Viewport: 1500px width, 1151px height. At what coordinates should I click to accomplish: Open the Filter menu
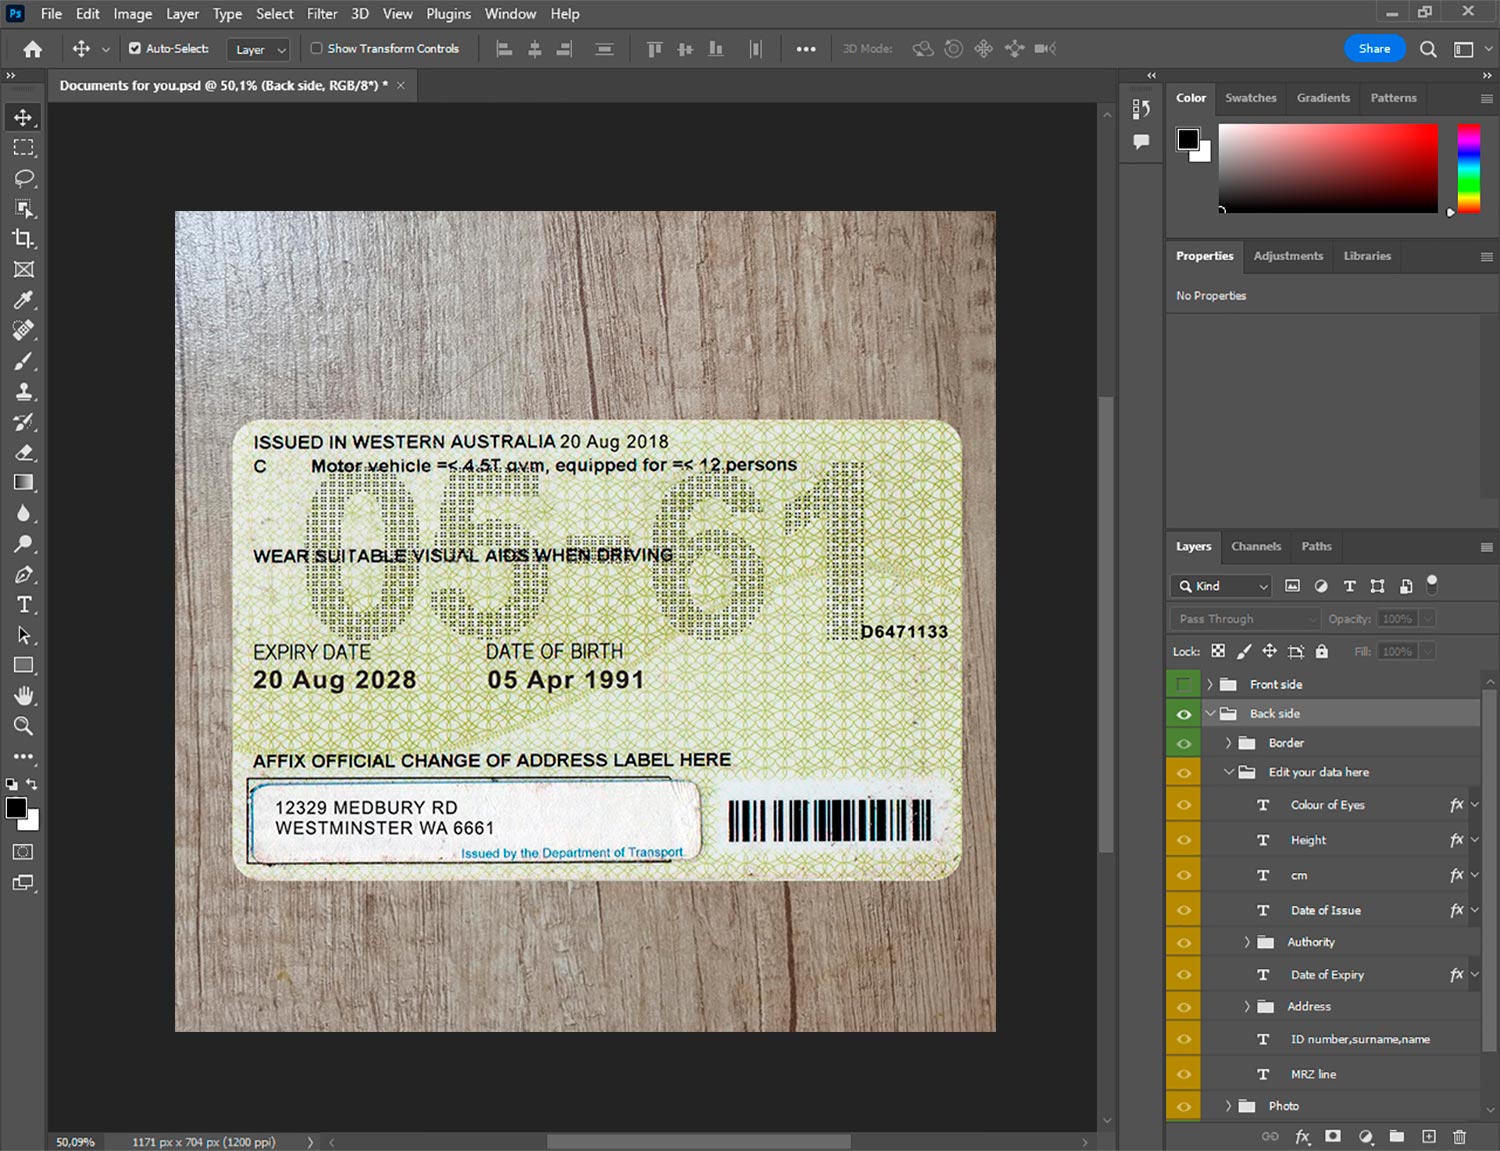(321, 14)
